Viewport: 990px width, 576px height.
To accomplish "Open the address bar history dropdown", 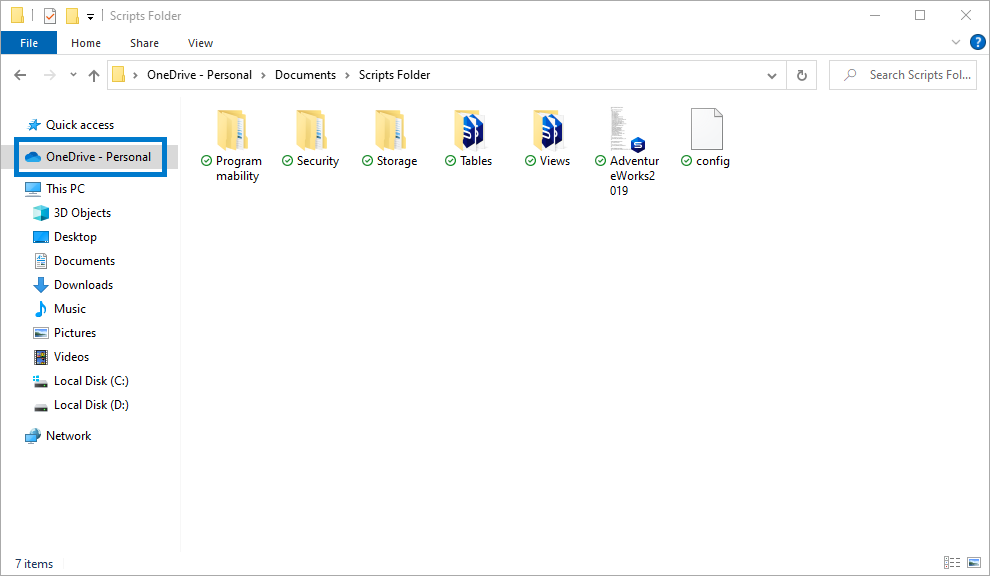I will click(x=772, y=75).
